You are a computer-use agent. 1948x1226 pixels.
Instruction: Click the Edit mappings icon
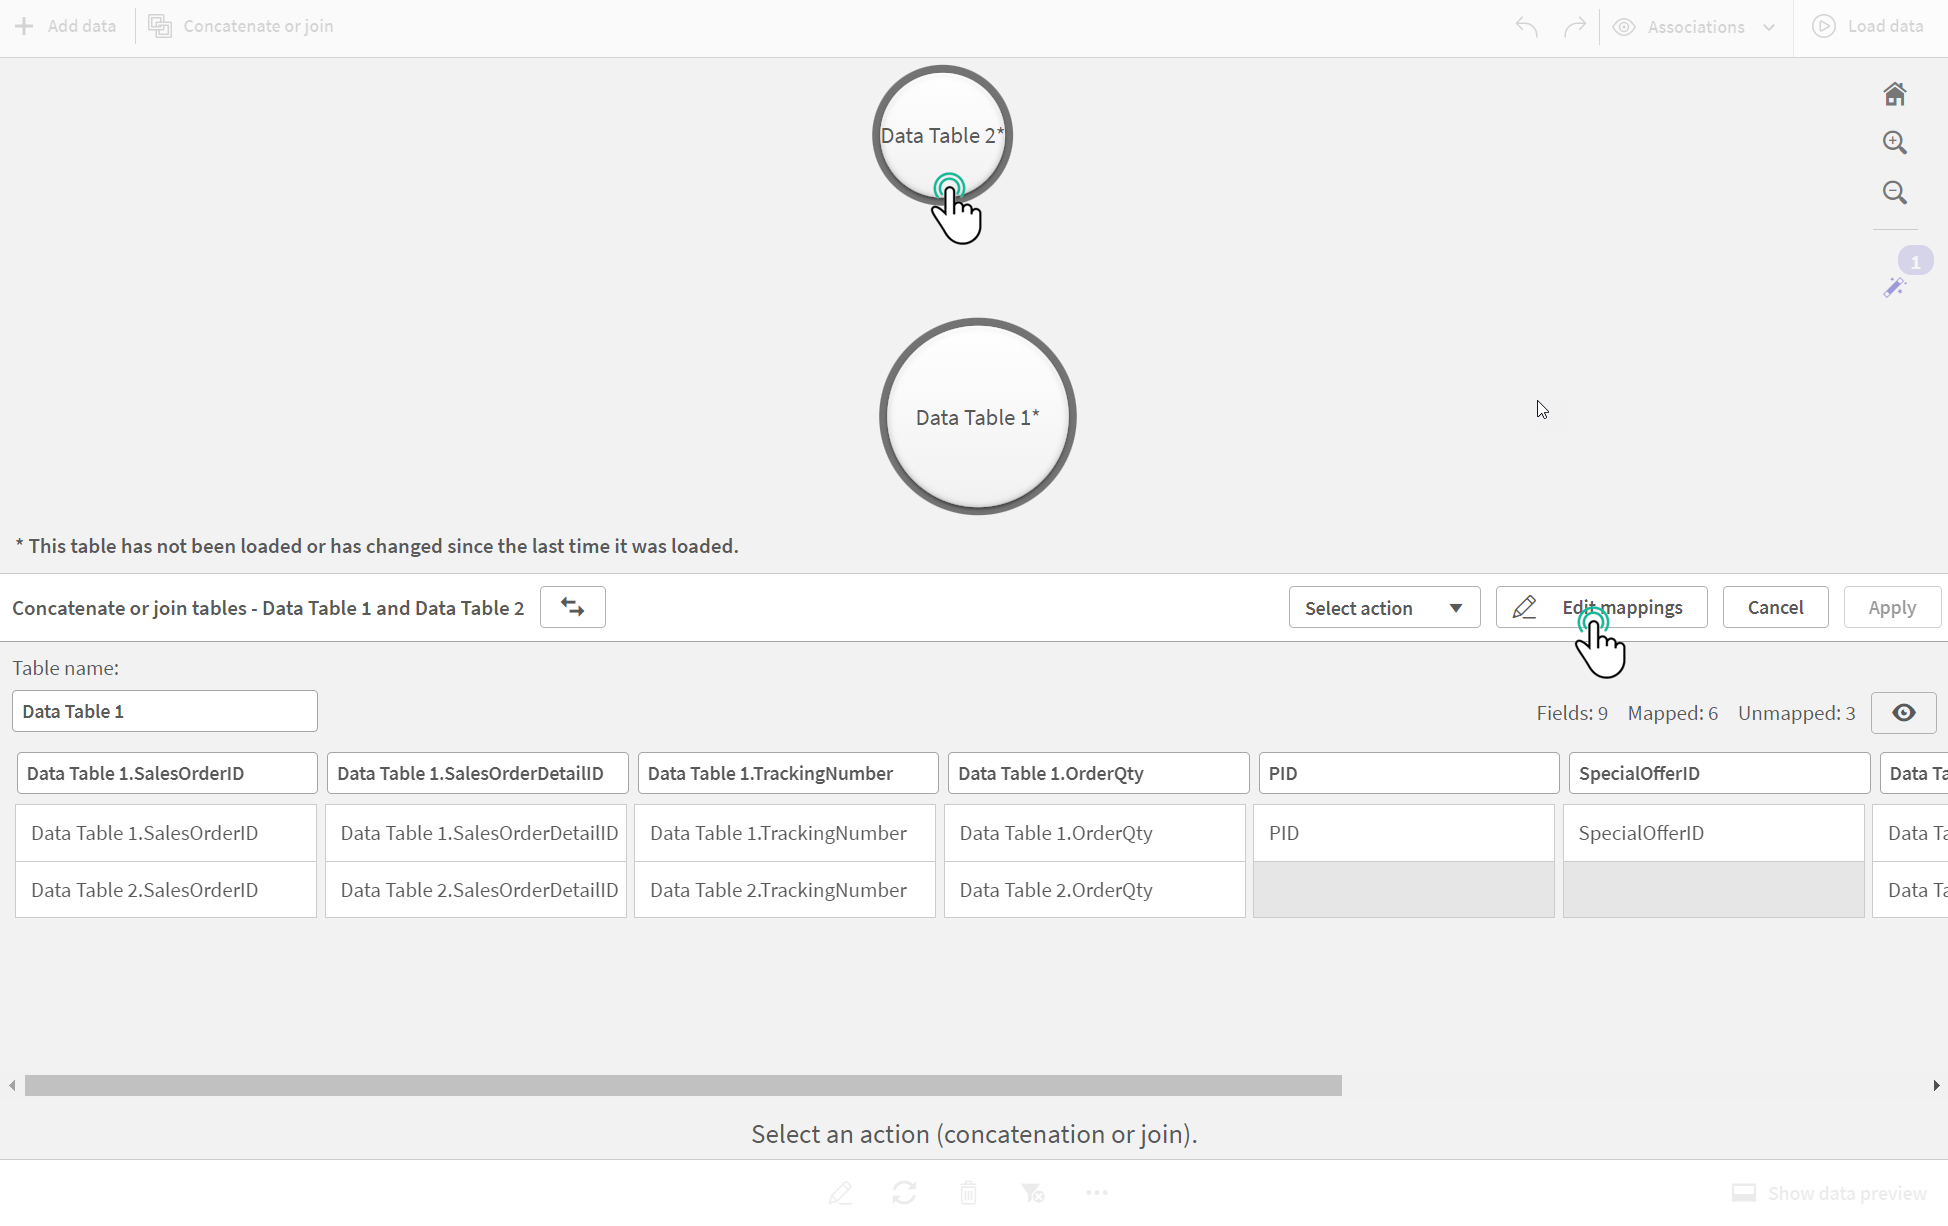click(1524, 607)
